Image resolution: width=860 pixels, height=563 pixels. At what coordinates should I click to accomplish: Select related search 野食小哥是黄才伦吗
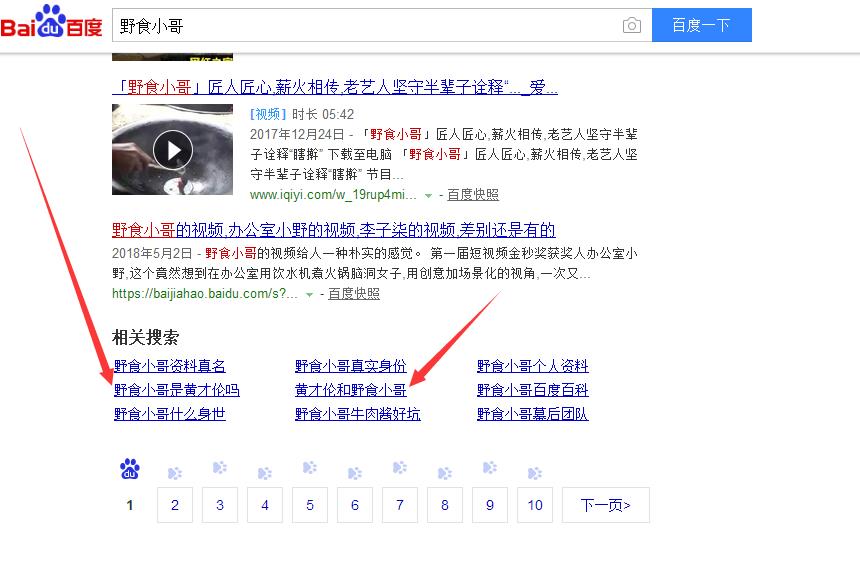pos(177,390)
